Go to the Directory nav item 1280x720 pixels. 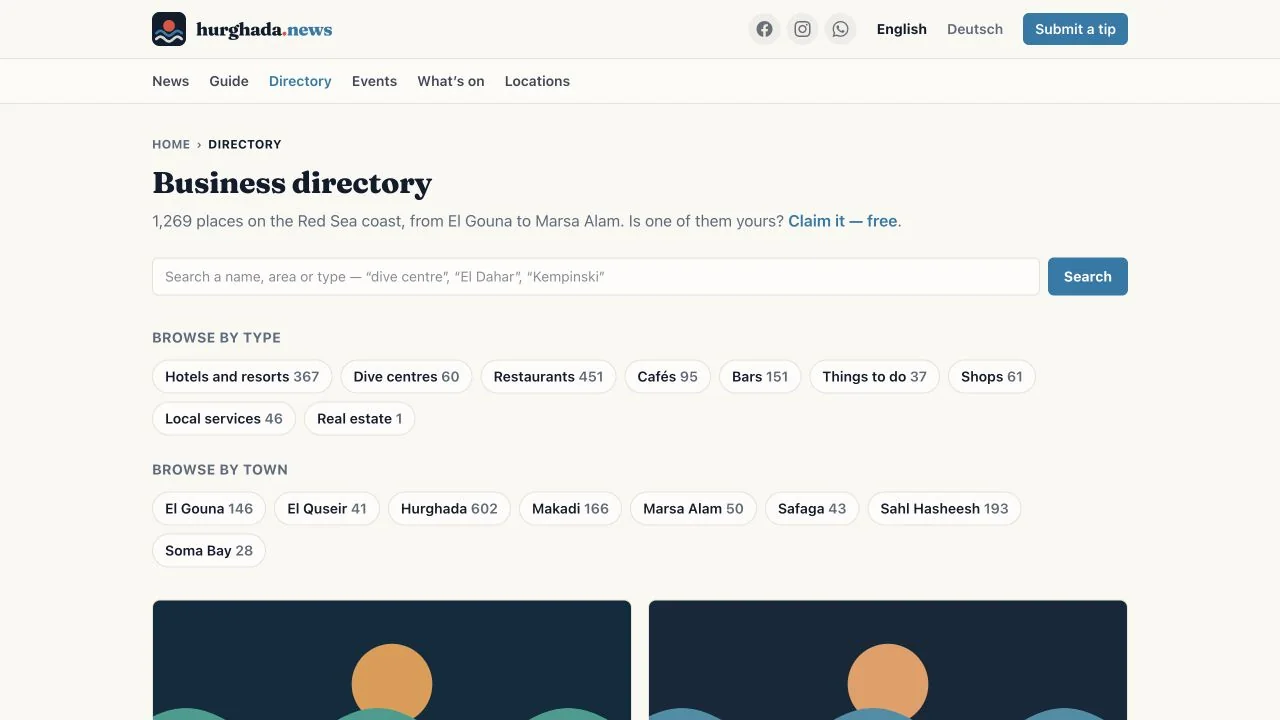point(300,81)
